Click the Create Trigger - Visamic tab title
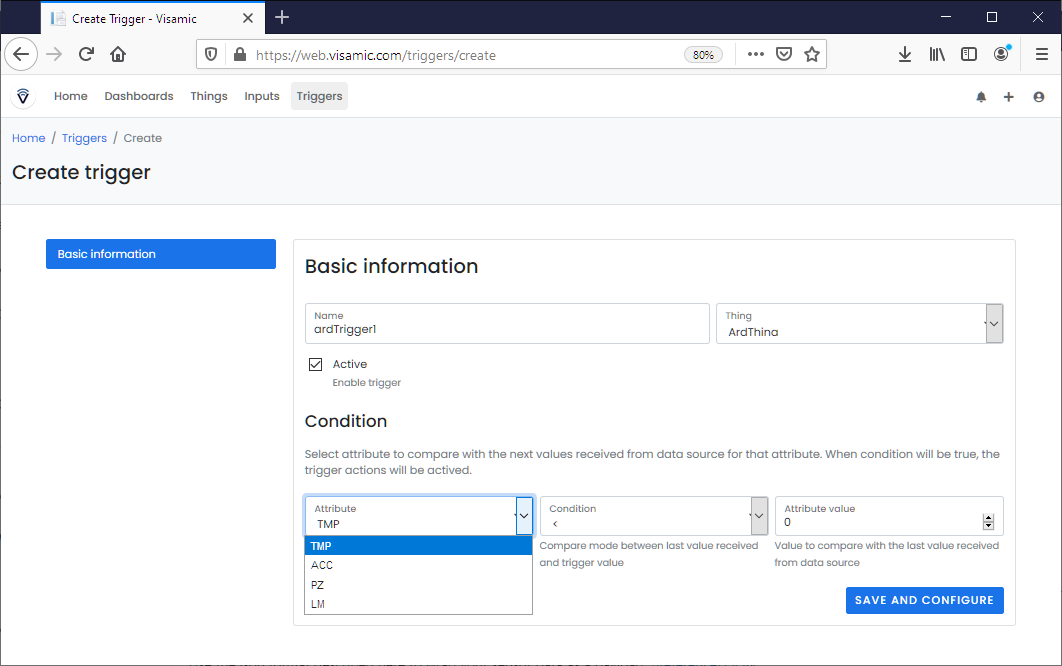The height and width of the screenshot is (666, 1062). (x=134, y=19)
